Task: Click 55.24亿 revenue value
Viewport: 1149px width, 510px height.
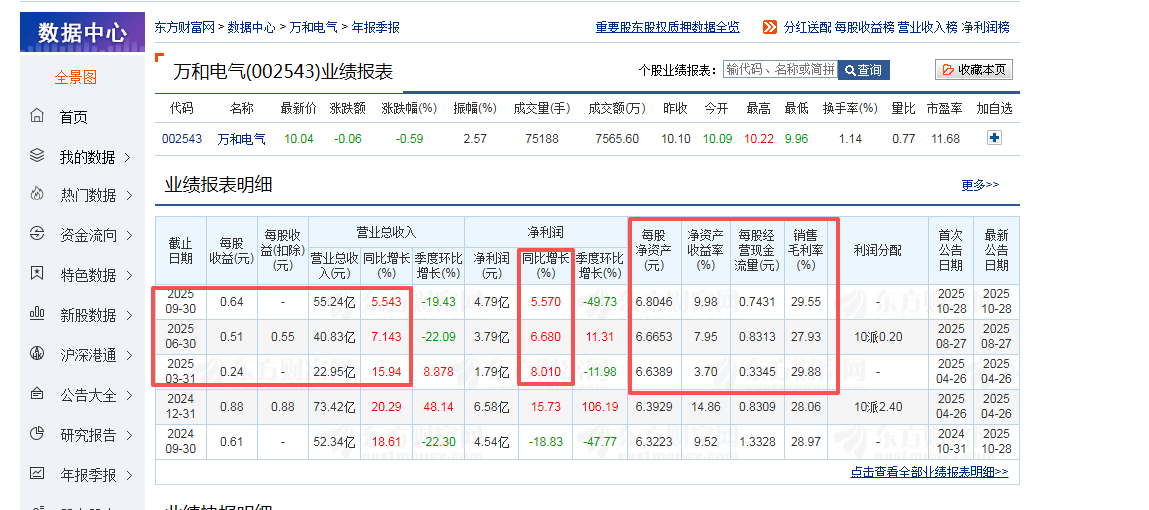Action: [334, 301]
